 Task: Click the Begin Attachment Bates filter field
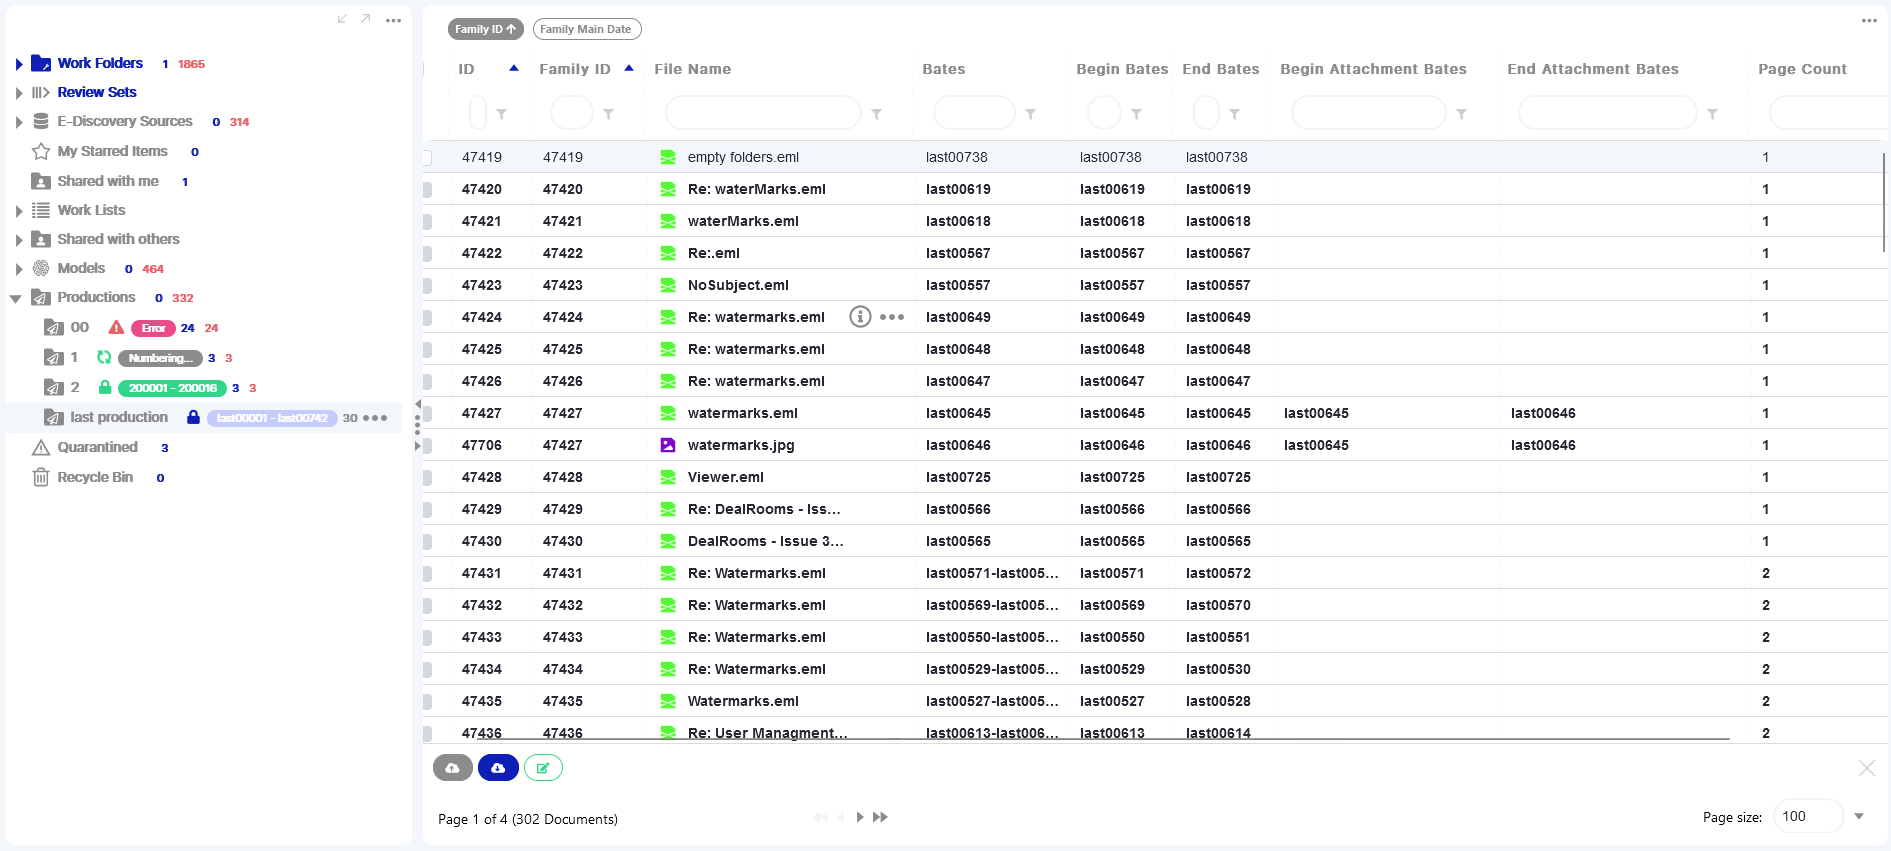click(1369, 113)
